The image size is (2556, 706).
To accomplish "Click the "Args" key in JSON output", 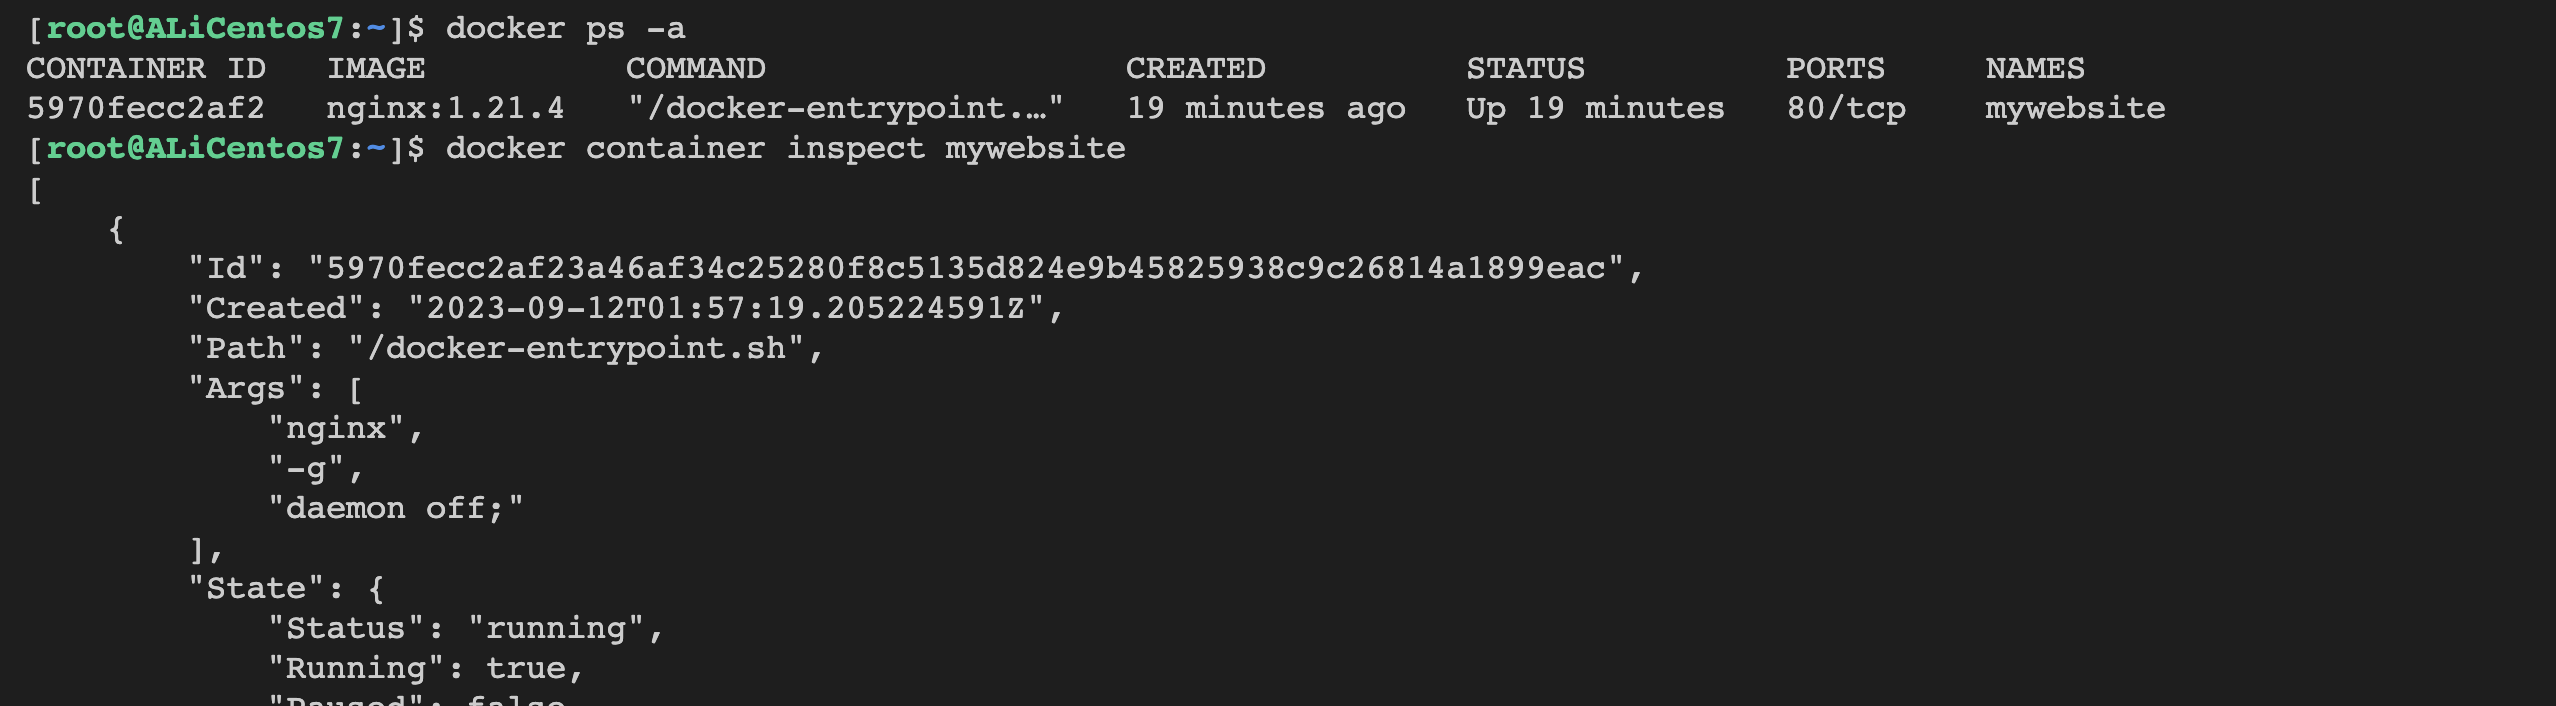I will tap(245, 388).
